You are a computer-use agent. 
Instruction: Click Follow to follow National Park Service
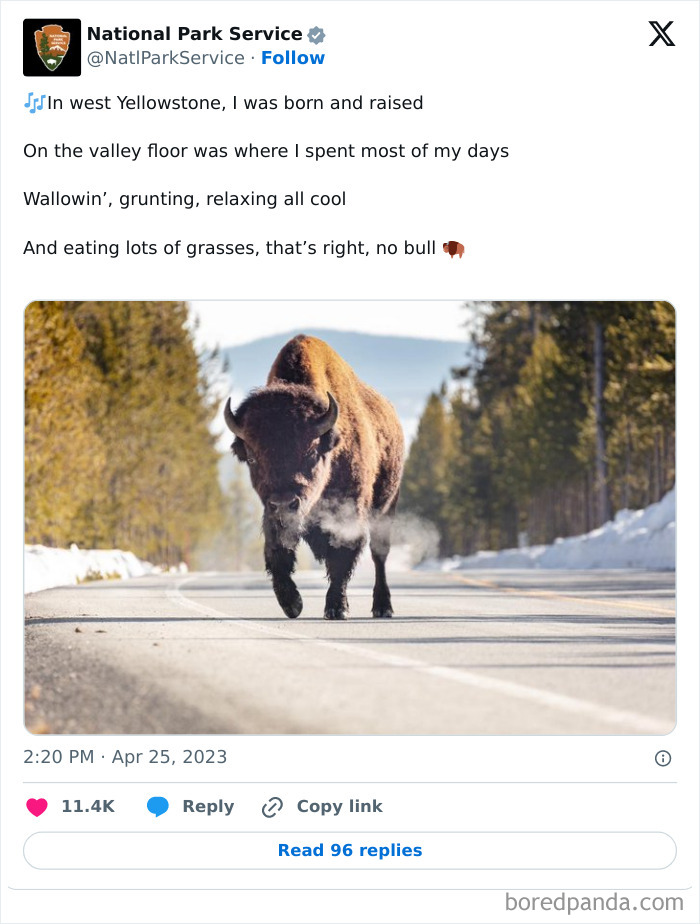coord(293,58)
